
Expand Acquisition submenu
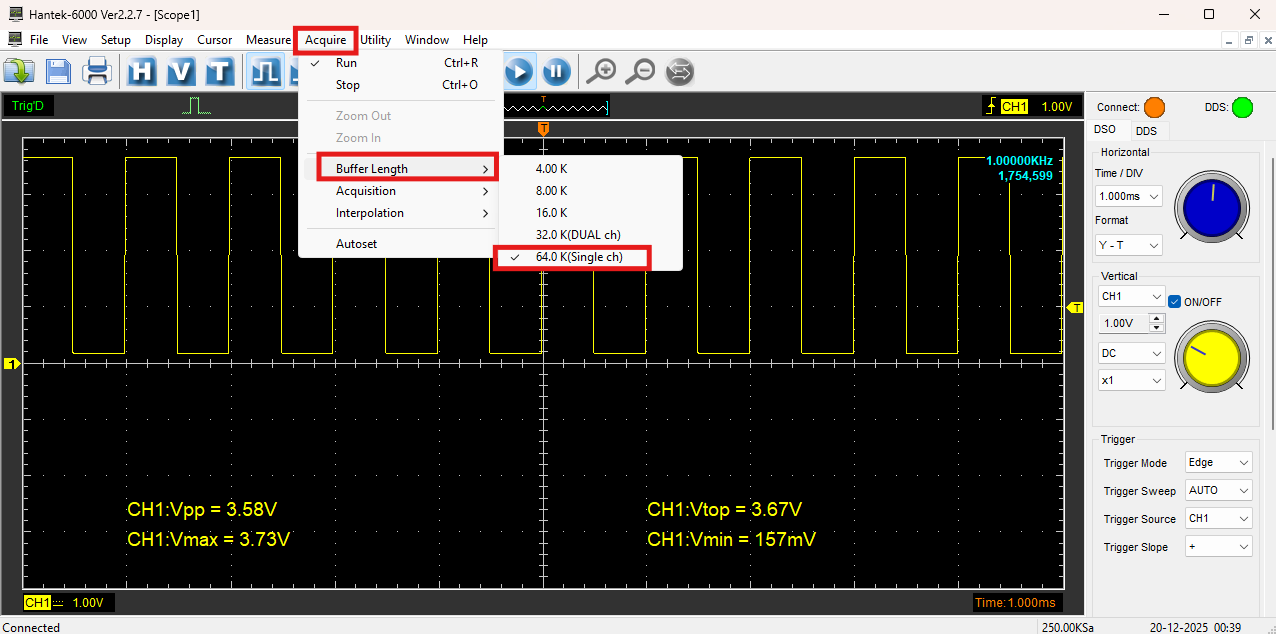tap(400, 191)
